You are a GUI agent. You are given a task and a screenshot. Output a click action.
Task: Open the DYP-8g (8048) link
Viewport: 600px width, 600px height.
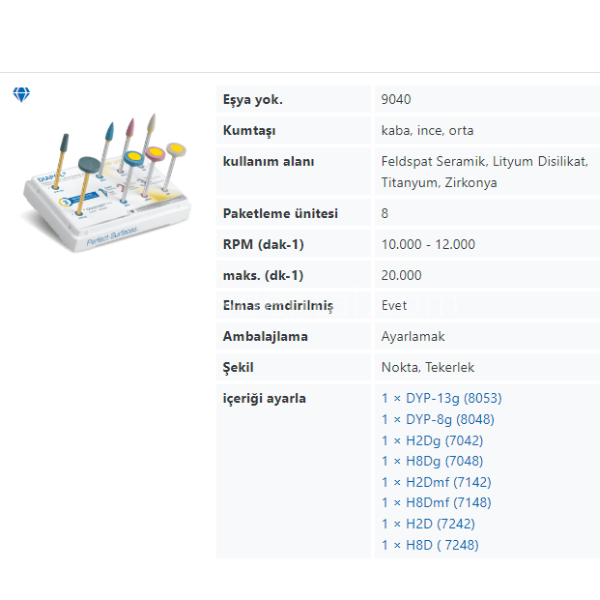pyautogui.click(x=438, y=419)
